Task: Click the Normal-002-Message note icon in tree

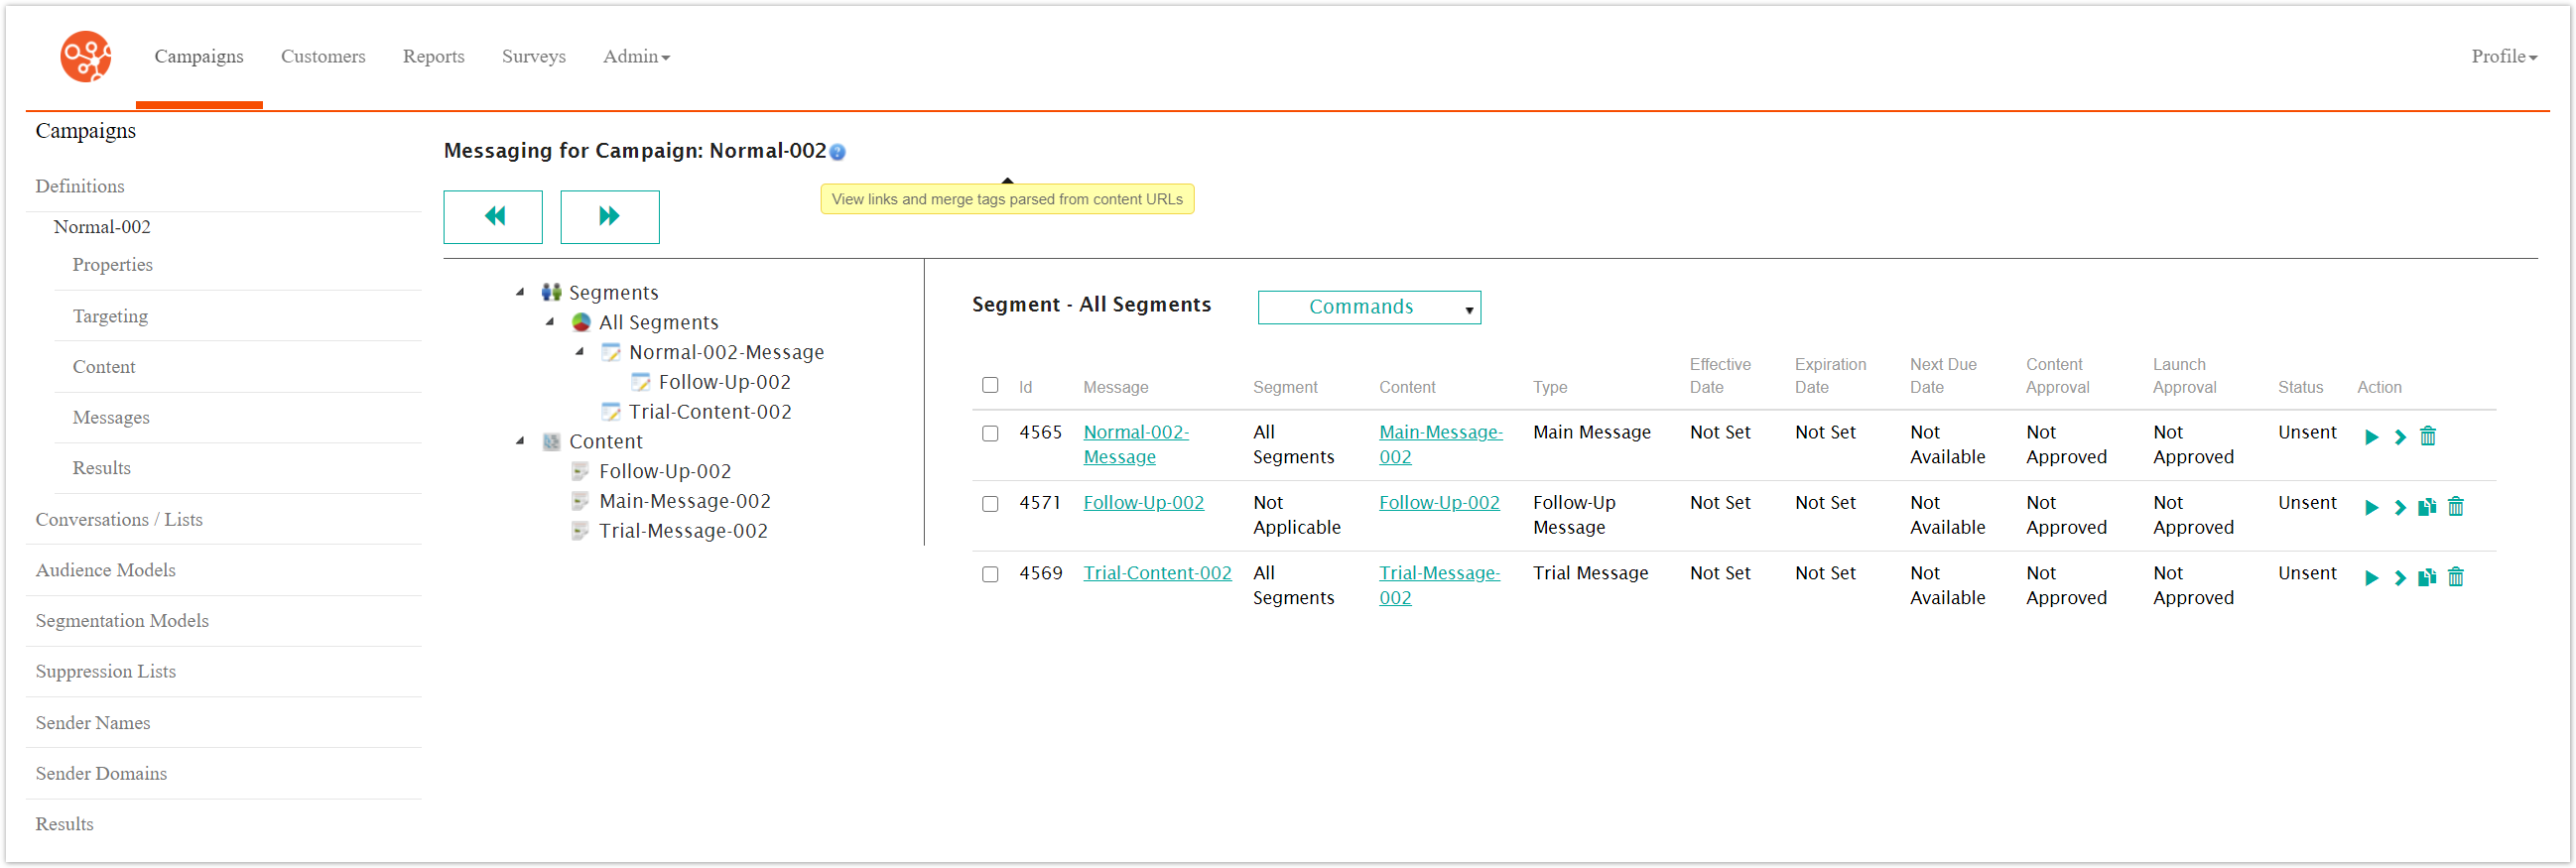Action: click(x=611, y=352)
